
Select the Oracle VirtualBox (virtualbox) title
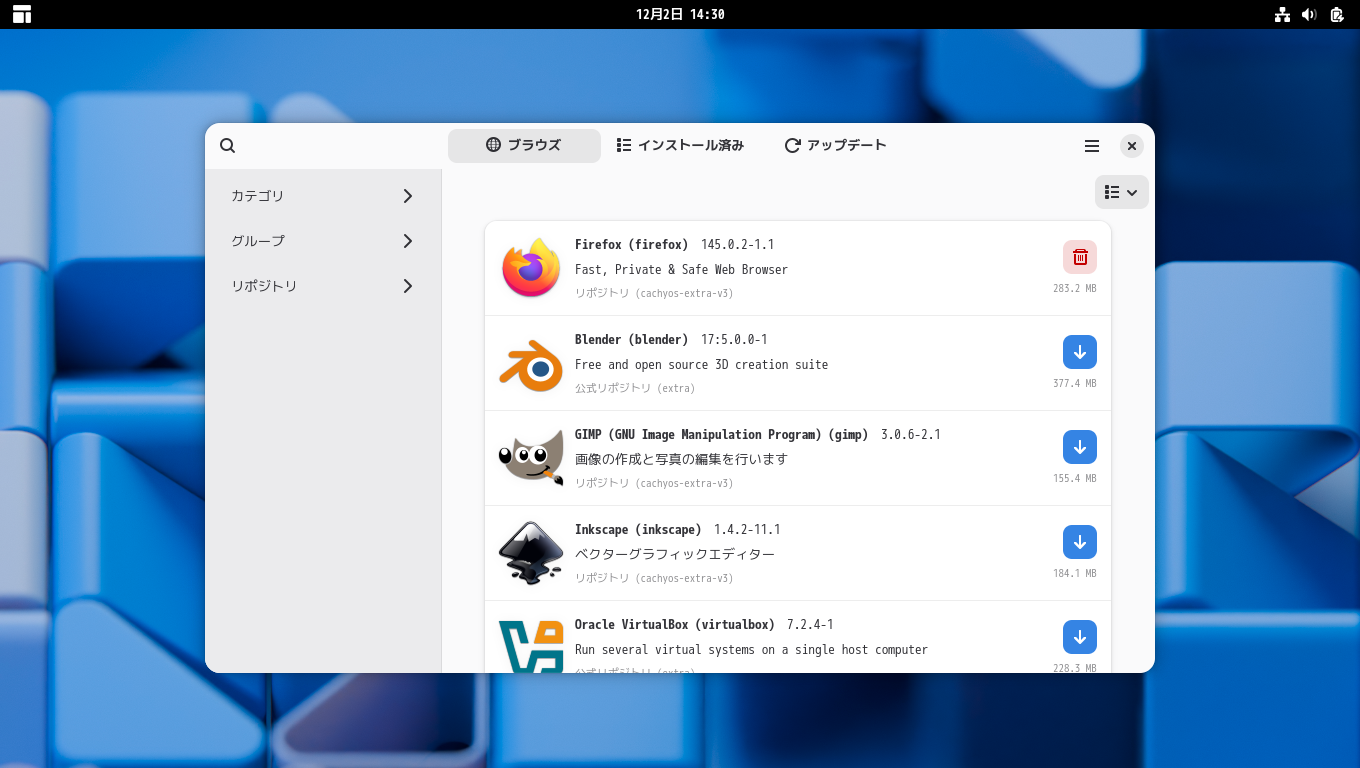675,625
